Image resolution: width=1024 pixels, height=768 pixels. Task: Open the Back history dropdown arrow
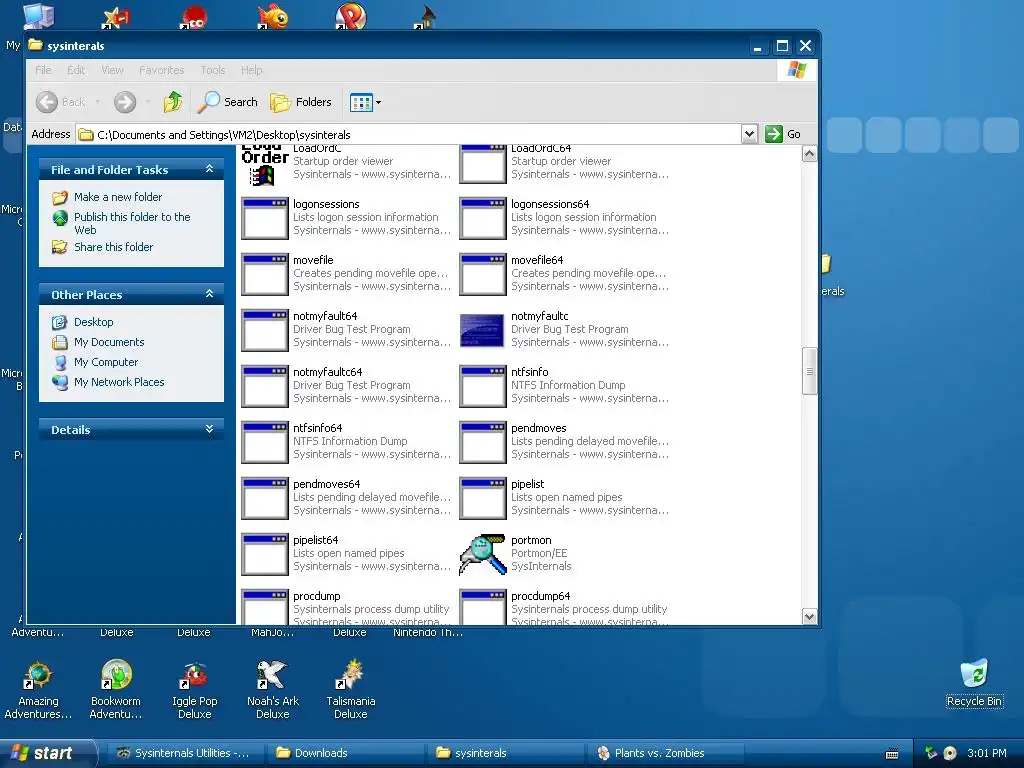97,102
